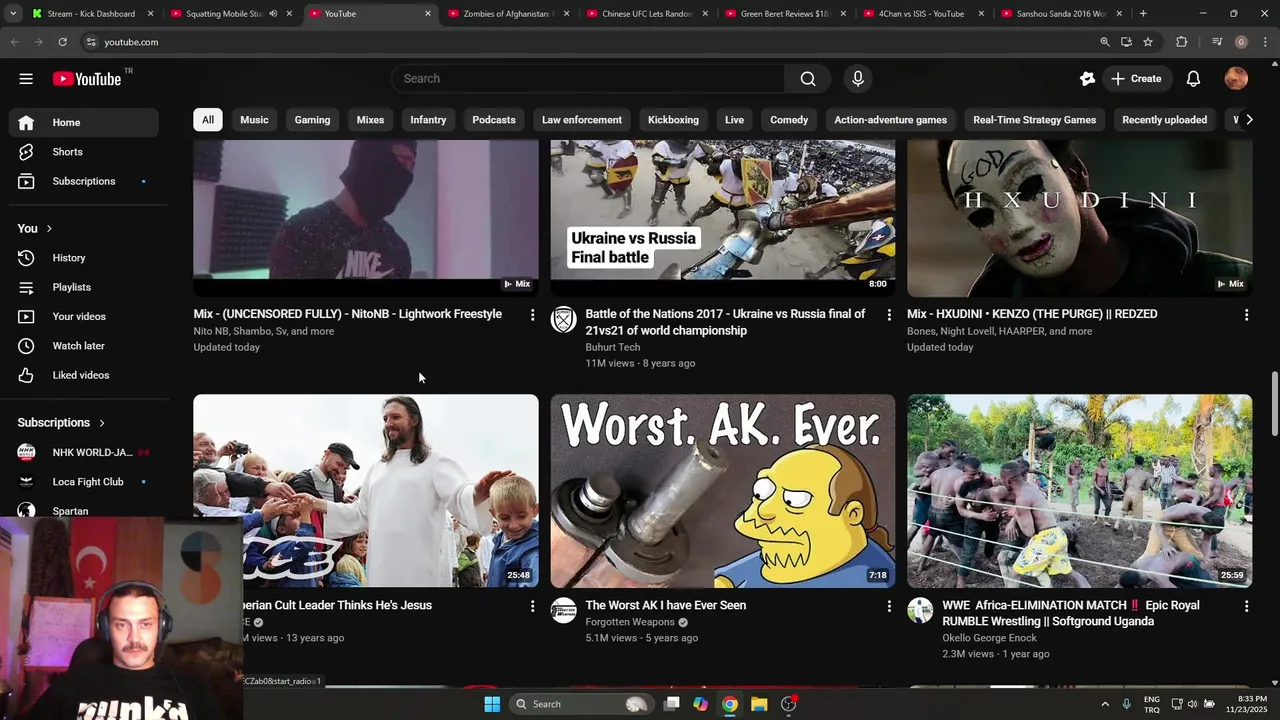Open options for Cult Leader Jesus video
This screenshot has height=720, width=1280.
532,606
